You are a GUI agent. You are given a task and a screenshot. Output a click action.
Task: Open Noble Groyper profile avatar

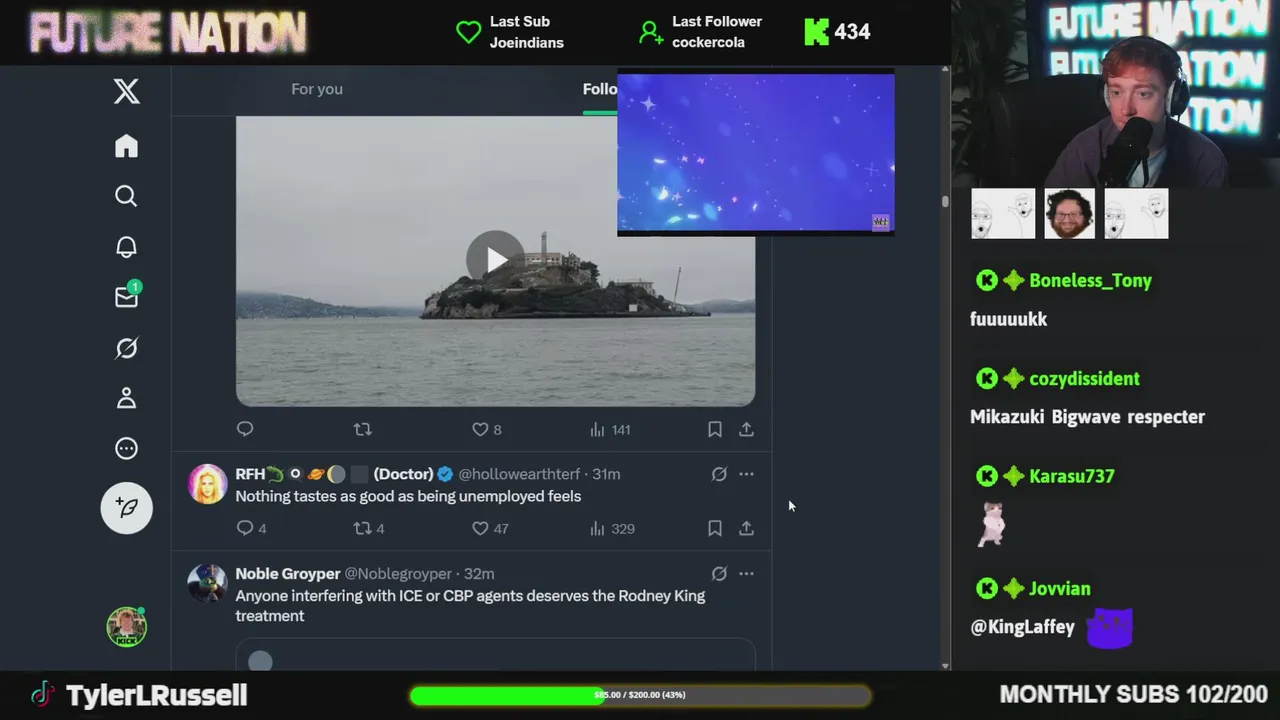coord(208,583)
